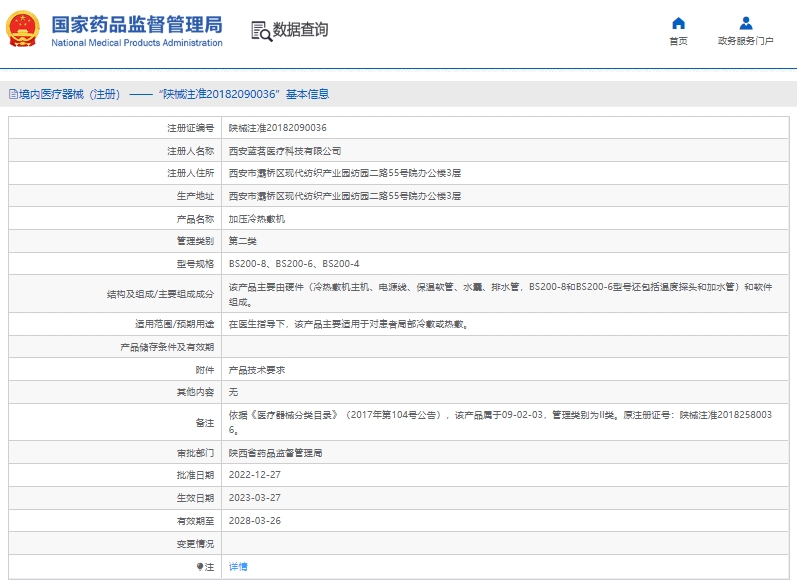
Task: Click management class value 第二类
Action: 242,241
